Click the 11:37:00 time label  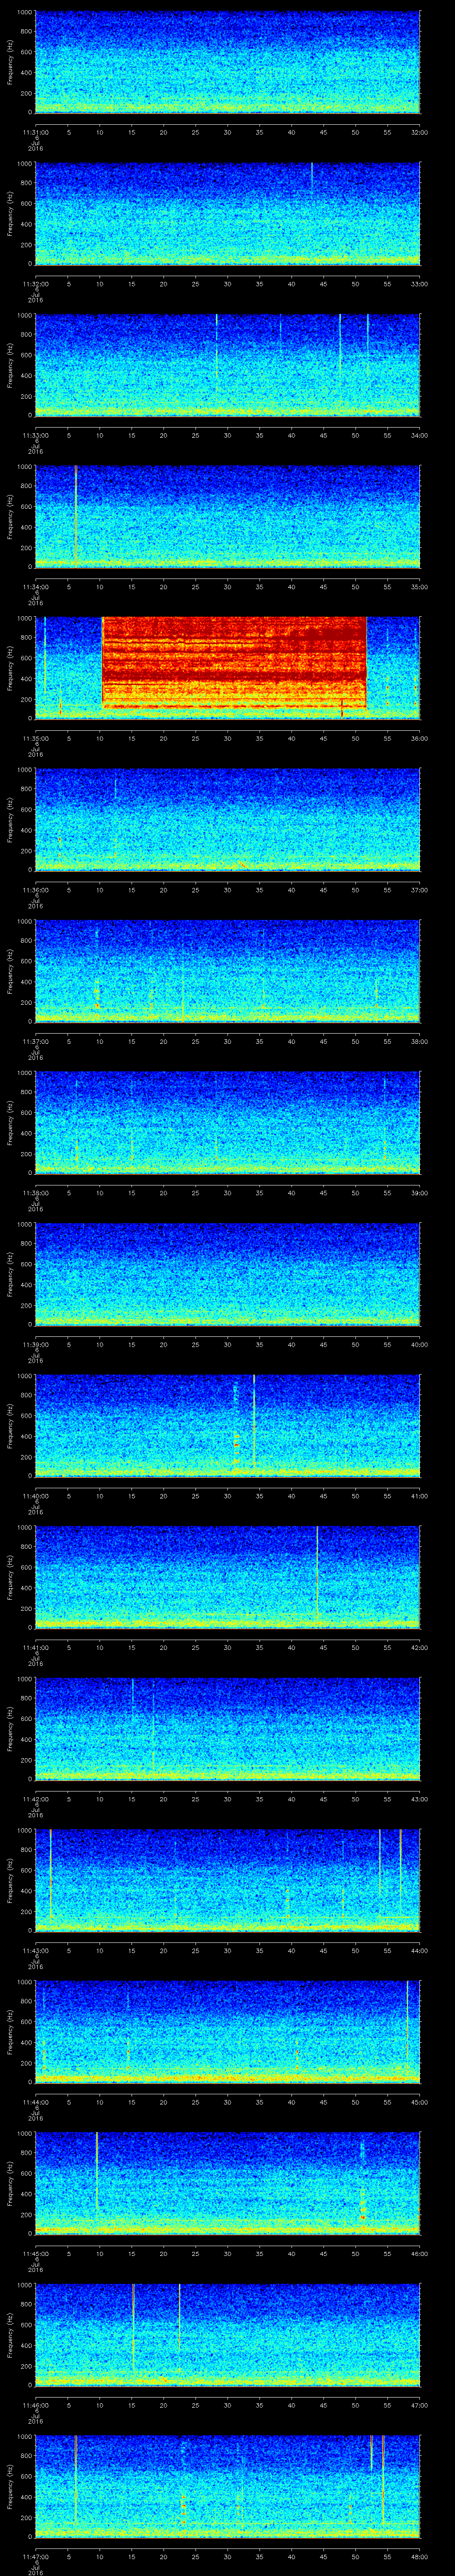pyautogui.click(x=35, y=1041)
